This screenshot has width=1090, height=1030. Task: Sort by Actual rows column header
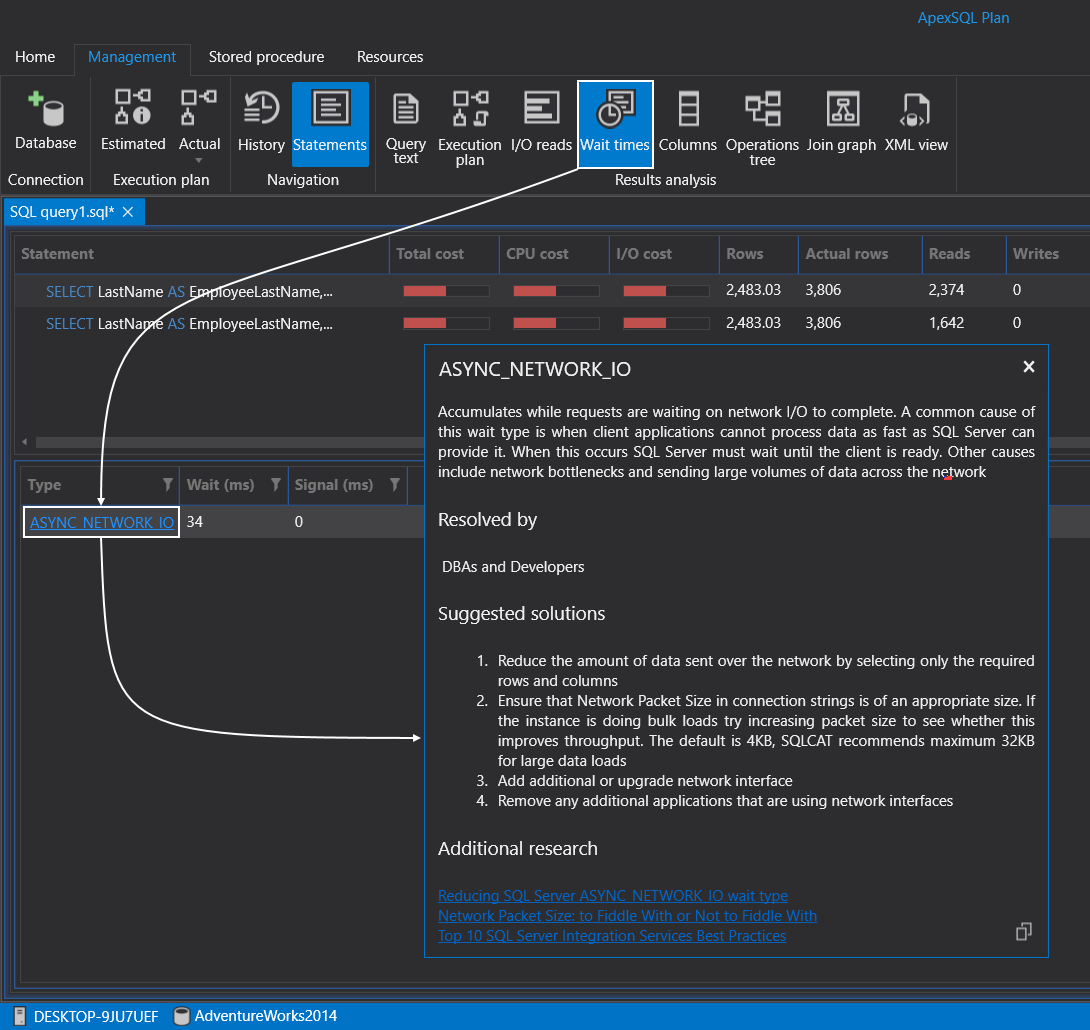pos(860,254)
